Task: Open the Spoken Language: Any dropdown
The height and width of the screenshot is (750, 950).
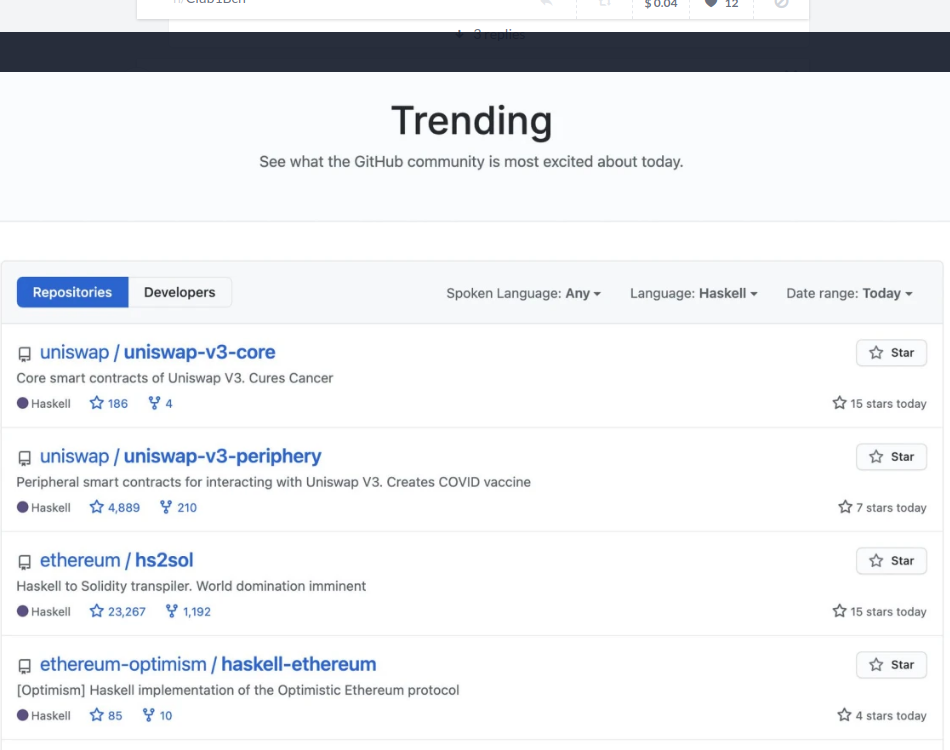Action: pyautogui.click(x=523, y=293)
